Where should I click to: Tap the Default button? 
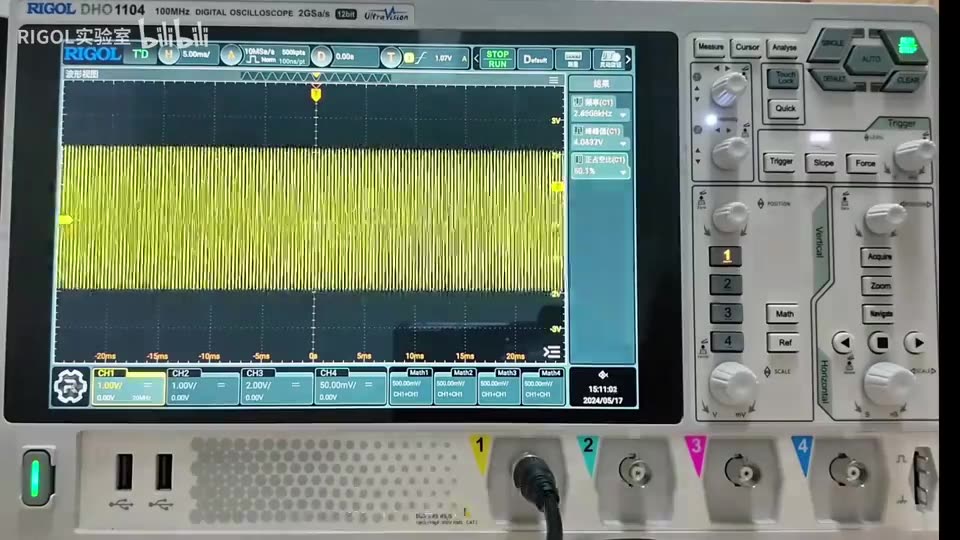point(535,59)
